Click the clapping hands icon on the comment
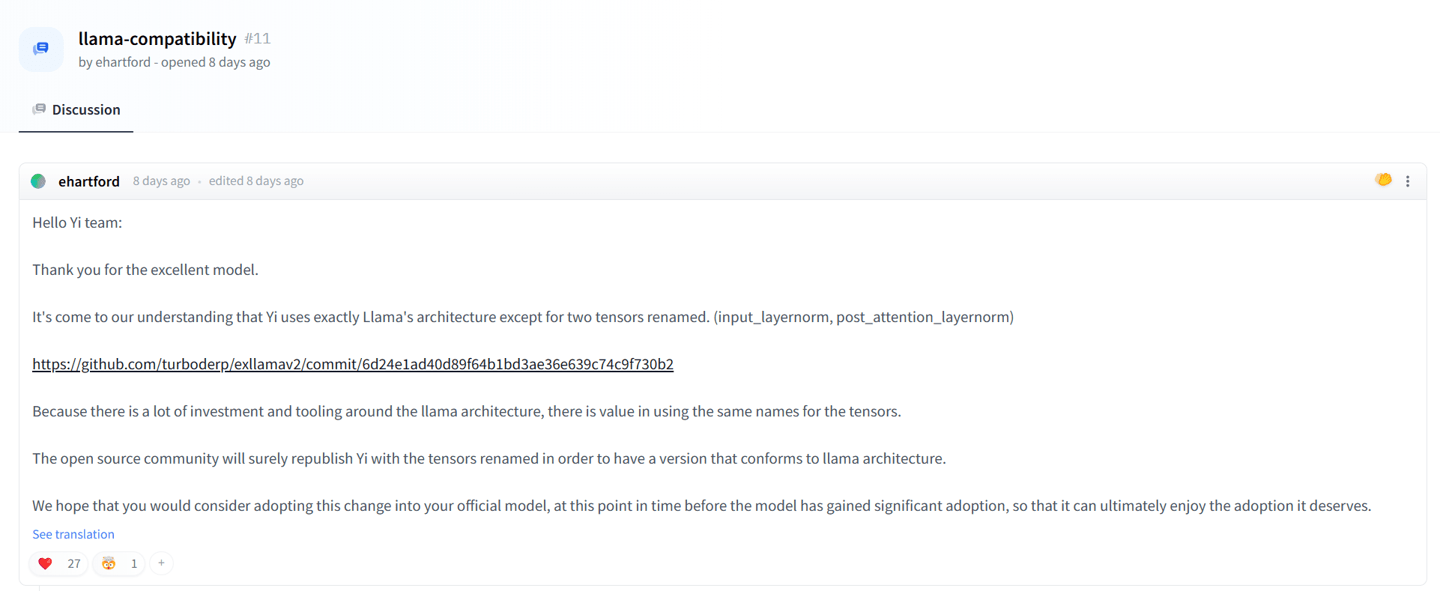The width and height of the screenshot is (1440, 591). click(x=1383, y=180)
